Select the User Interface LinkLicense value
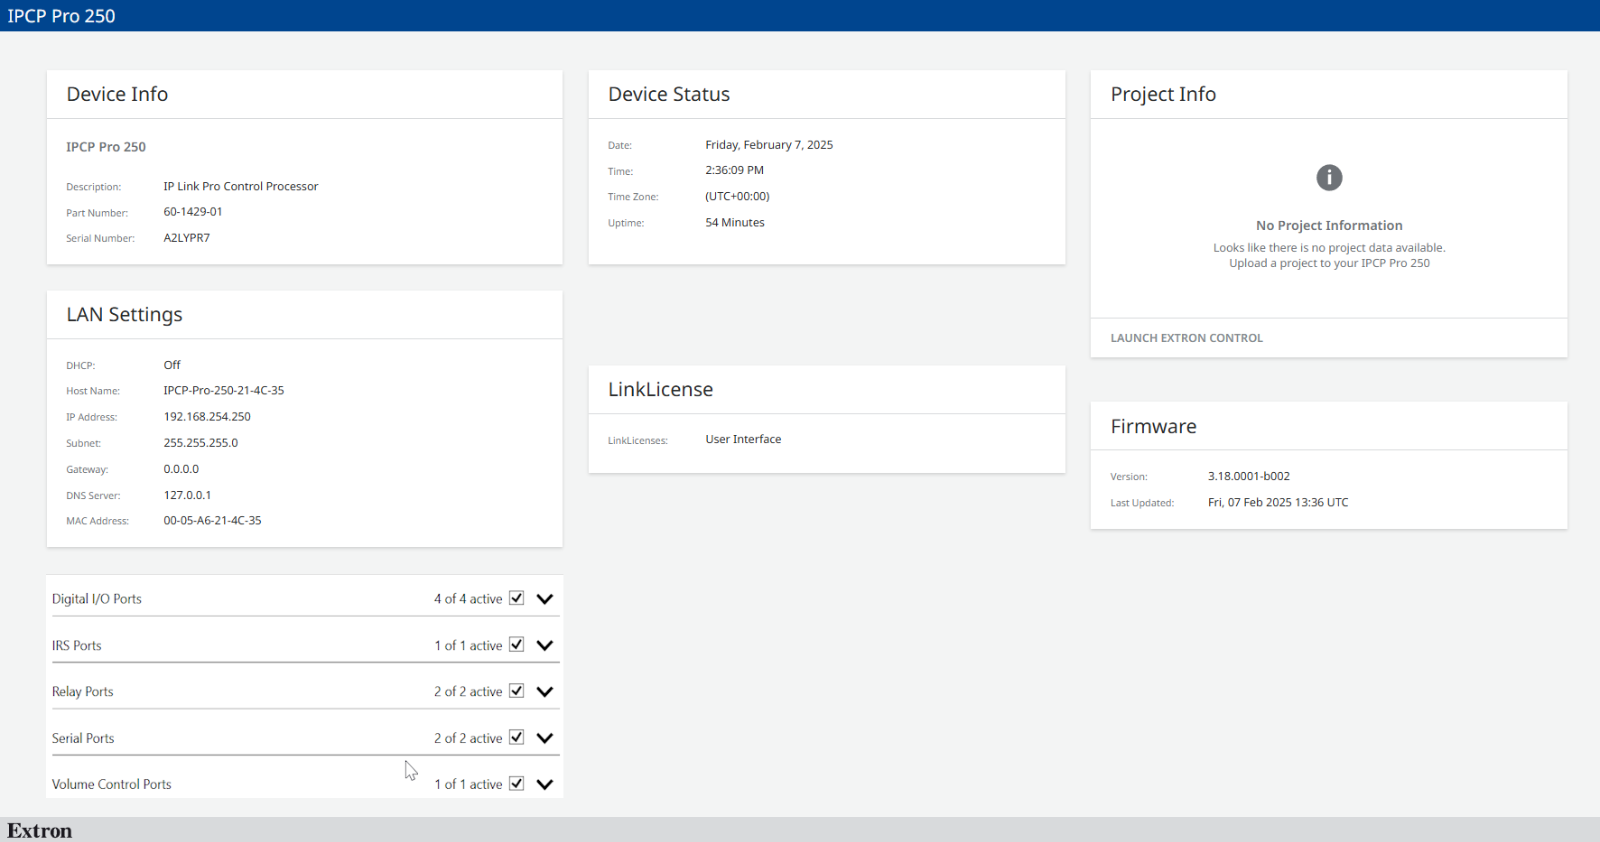1600x842 pixels. pos(743,439)
